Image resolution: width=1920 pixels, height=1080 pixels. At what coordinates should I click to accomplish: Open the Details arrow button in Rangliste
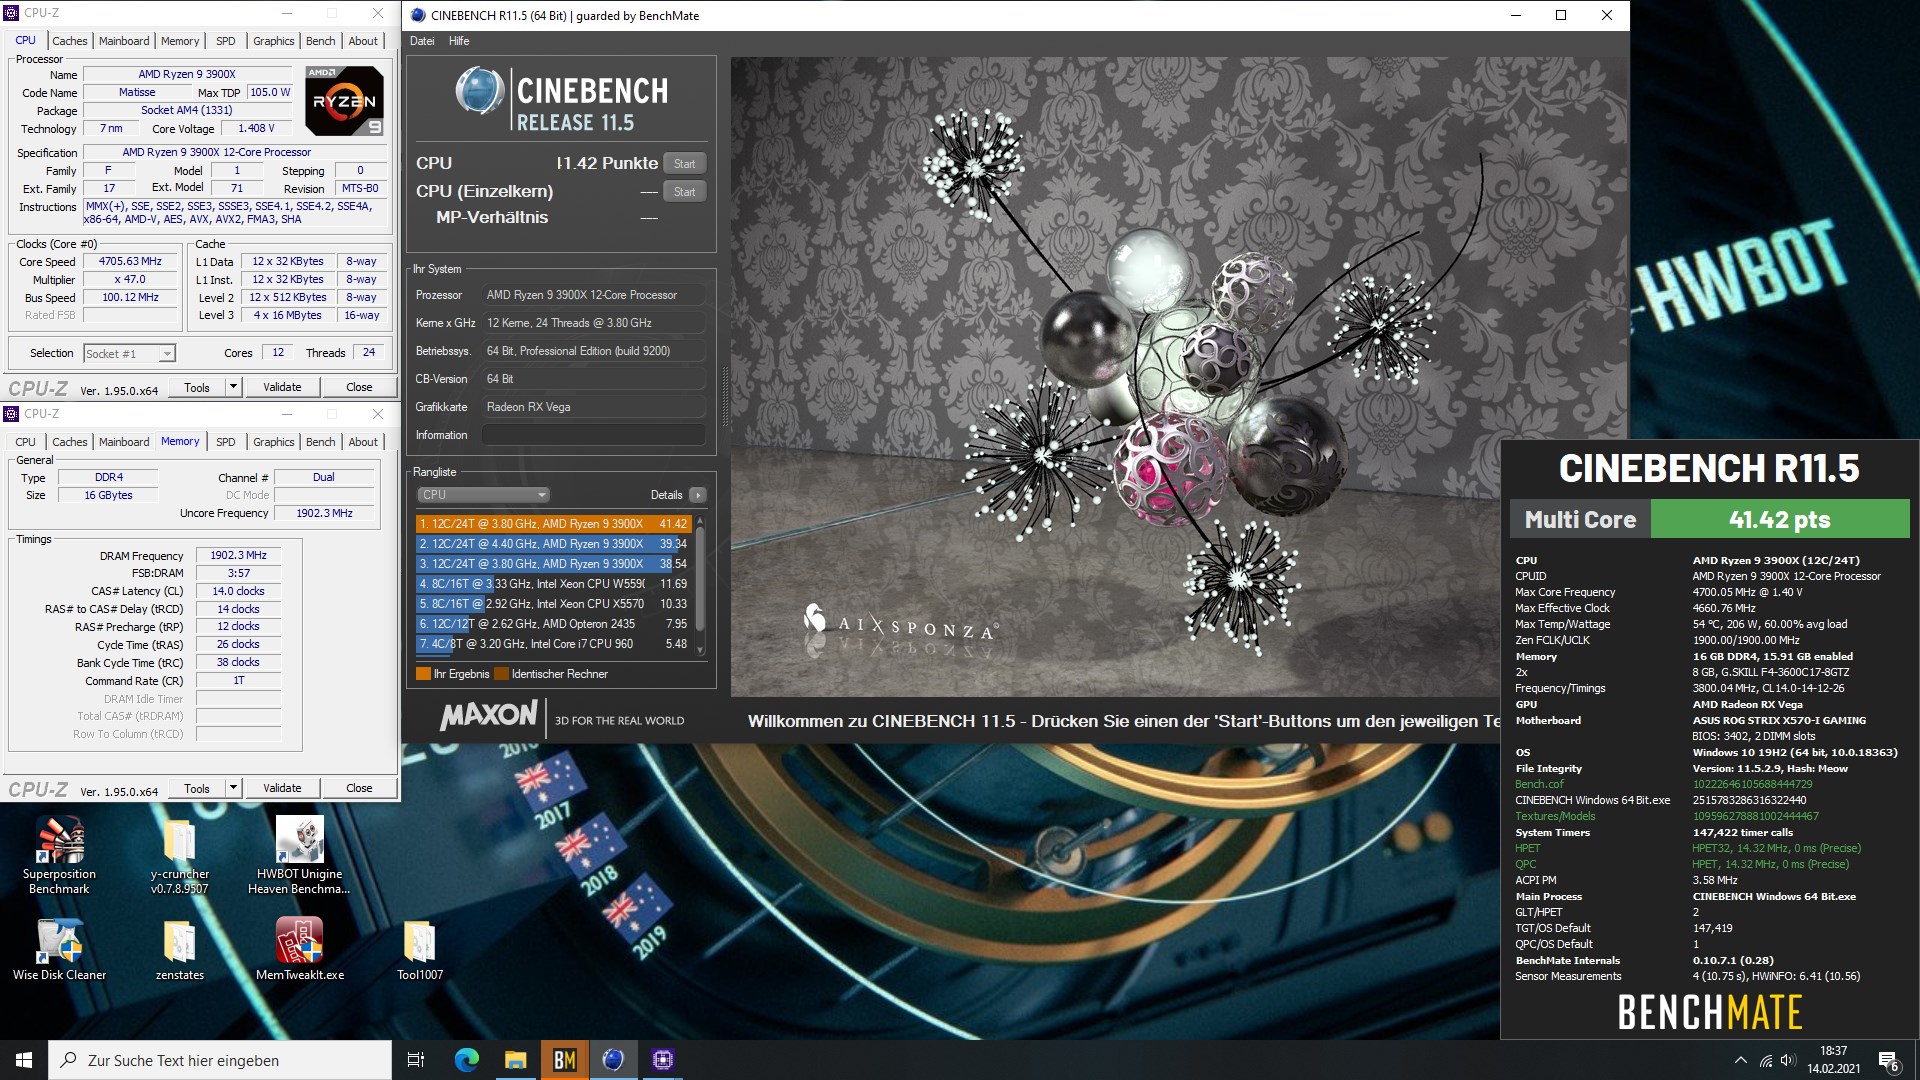tap(698, 495)
